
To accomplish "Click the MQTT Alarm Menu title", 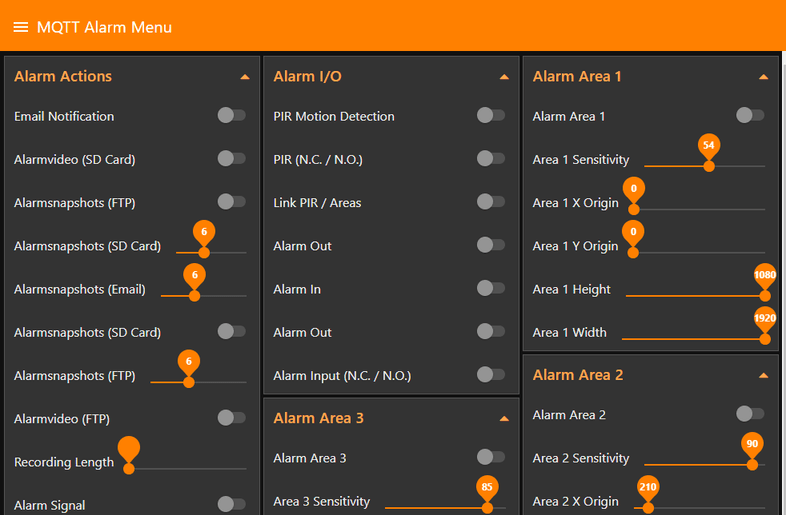I will click(x=104, y=27).
